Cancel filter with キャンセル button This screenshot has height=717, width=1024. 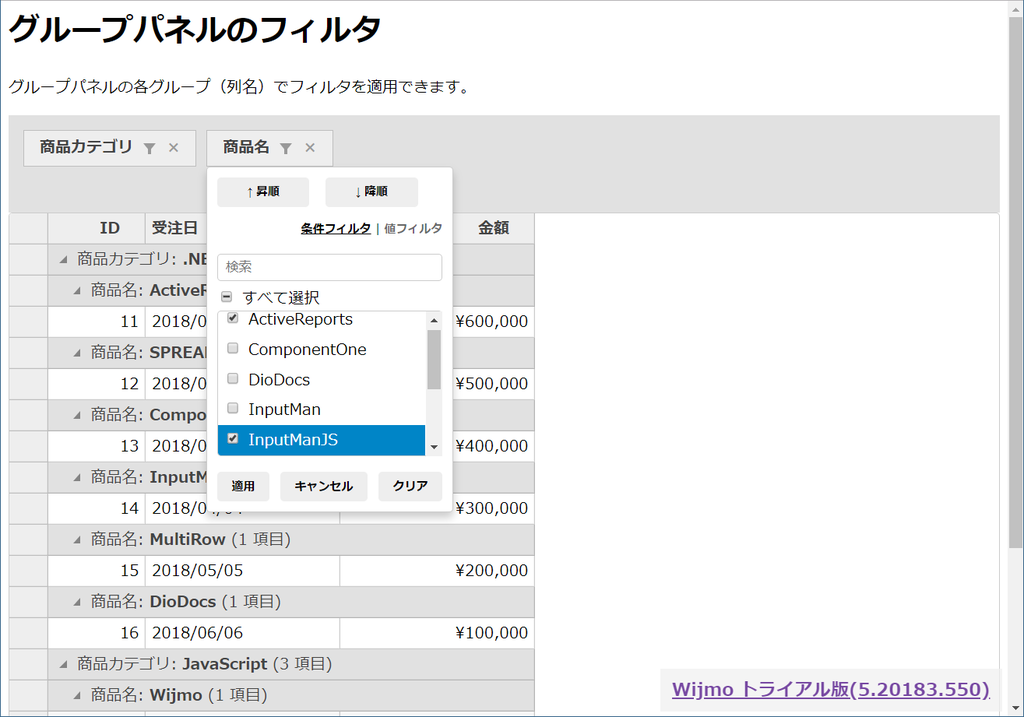click(x=324, y=486)
